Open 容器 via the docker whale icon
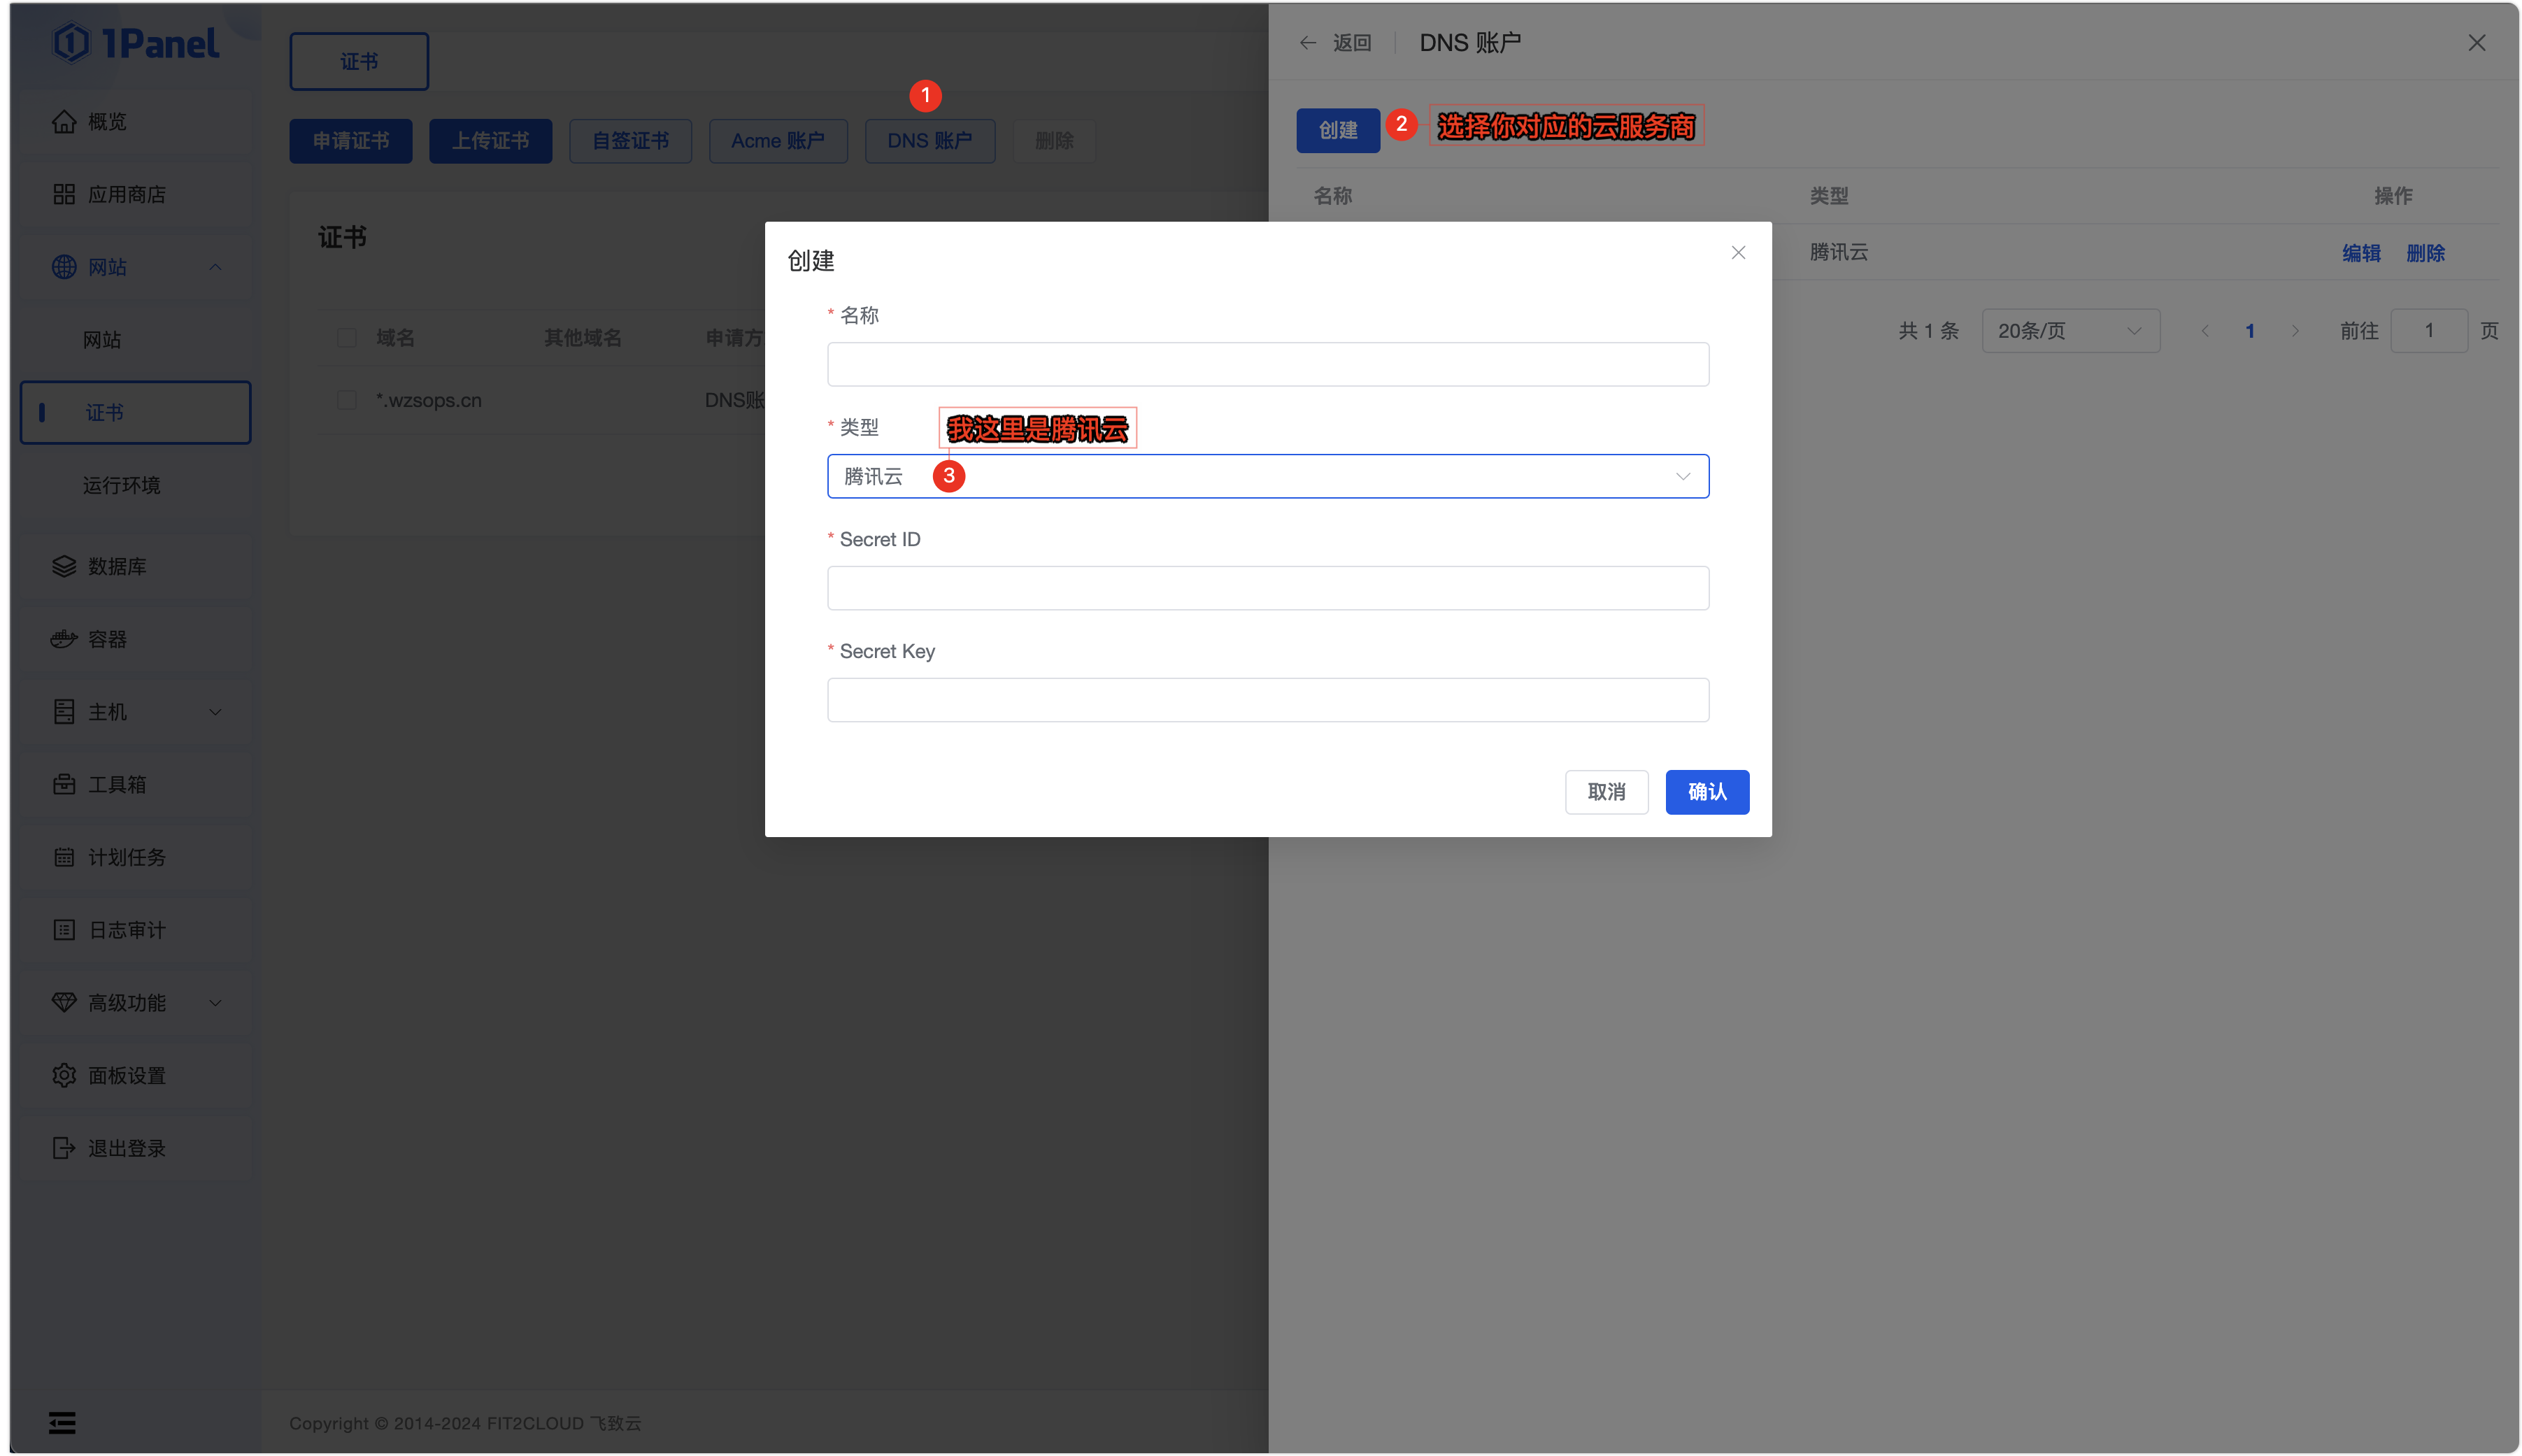Image resolution: width=2522 pixels, height=1456 pixels. [x=64, y=639]
